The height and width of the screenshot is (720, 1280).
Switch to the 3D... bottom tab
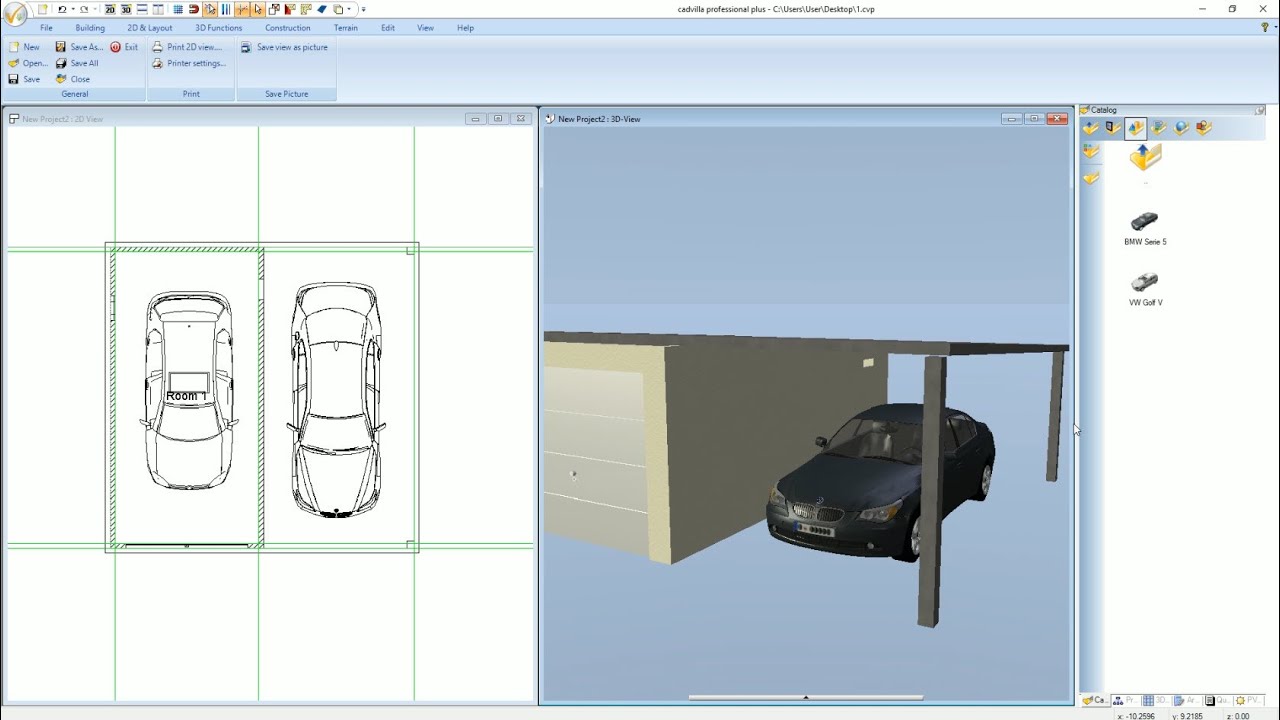click(x=1155, y=700)
